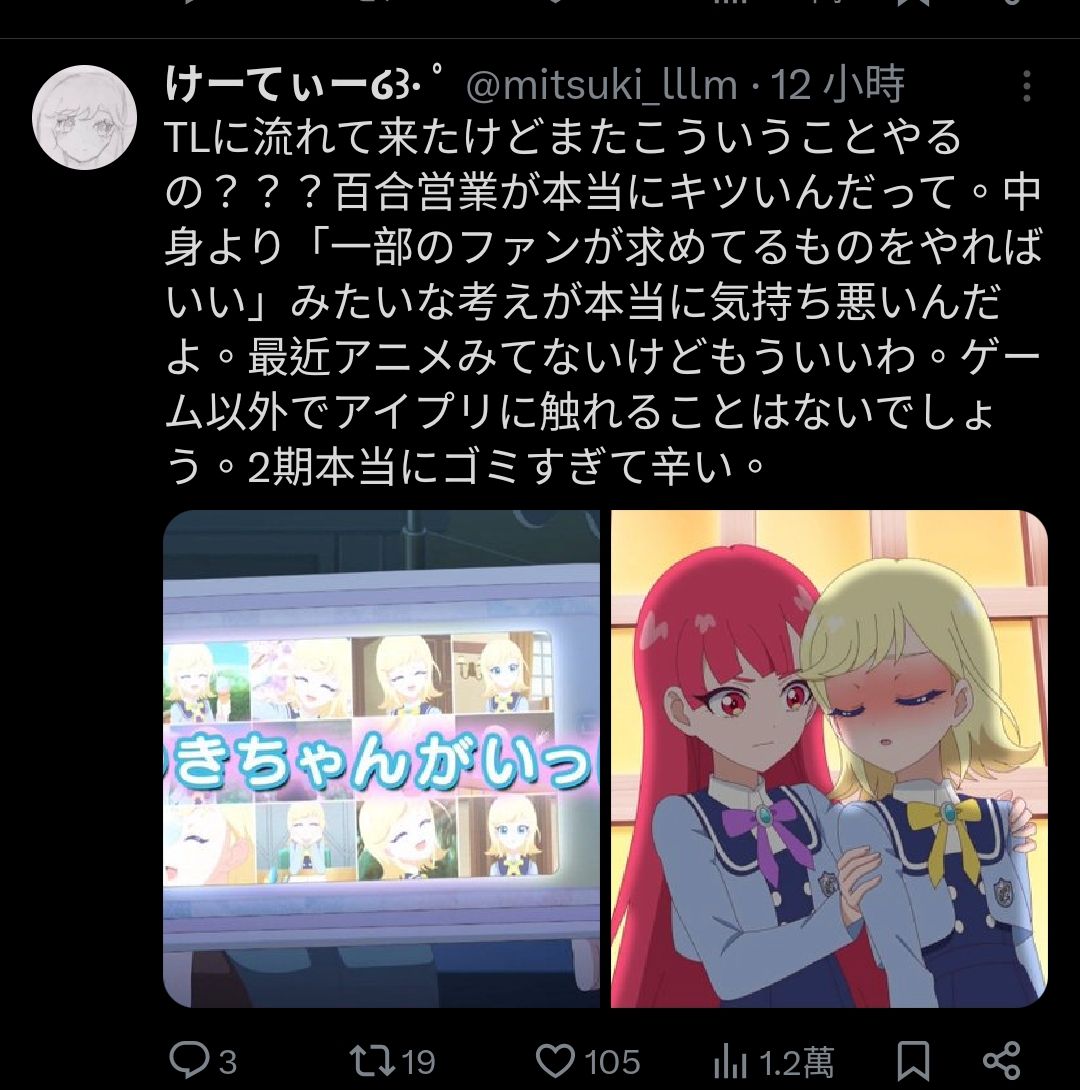1080x1090 pixels.
Task: Open right image of red-haired and blonde girls
Action: click(x=828, y=758)
